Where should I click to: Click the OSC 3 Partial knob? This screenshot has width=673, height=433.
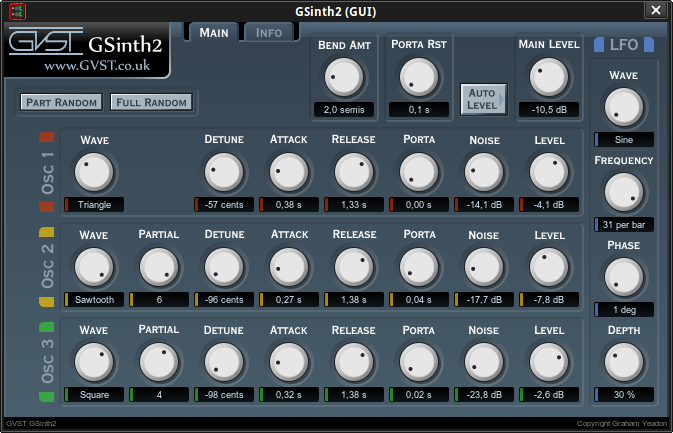159,362
